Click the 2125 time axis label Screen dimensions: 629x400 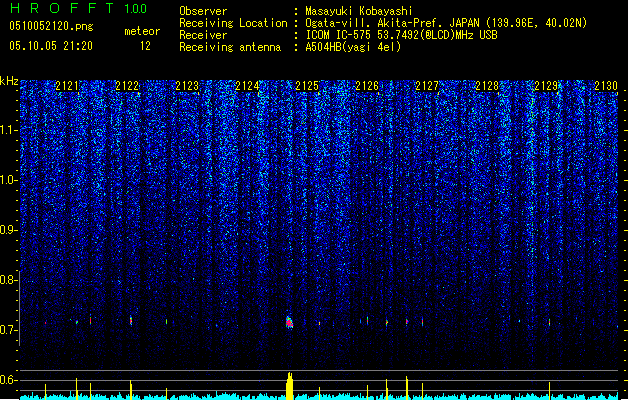click(x=307, y=86)
